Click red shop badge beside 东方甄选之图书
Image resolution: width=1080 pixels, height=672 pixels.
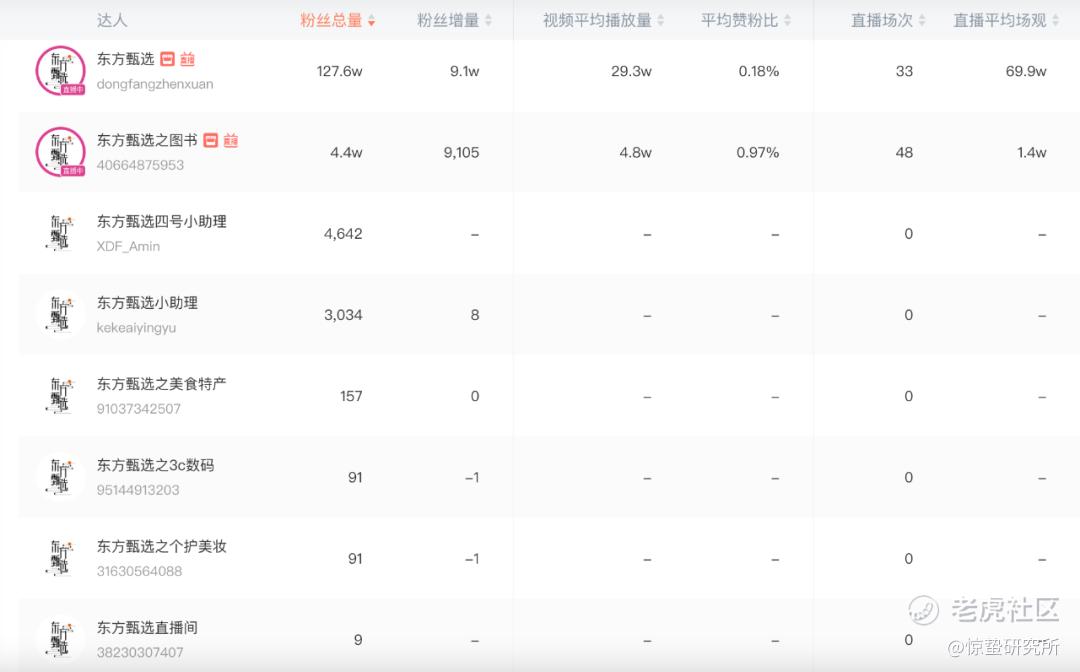click(x=211, y=140)
